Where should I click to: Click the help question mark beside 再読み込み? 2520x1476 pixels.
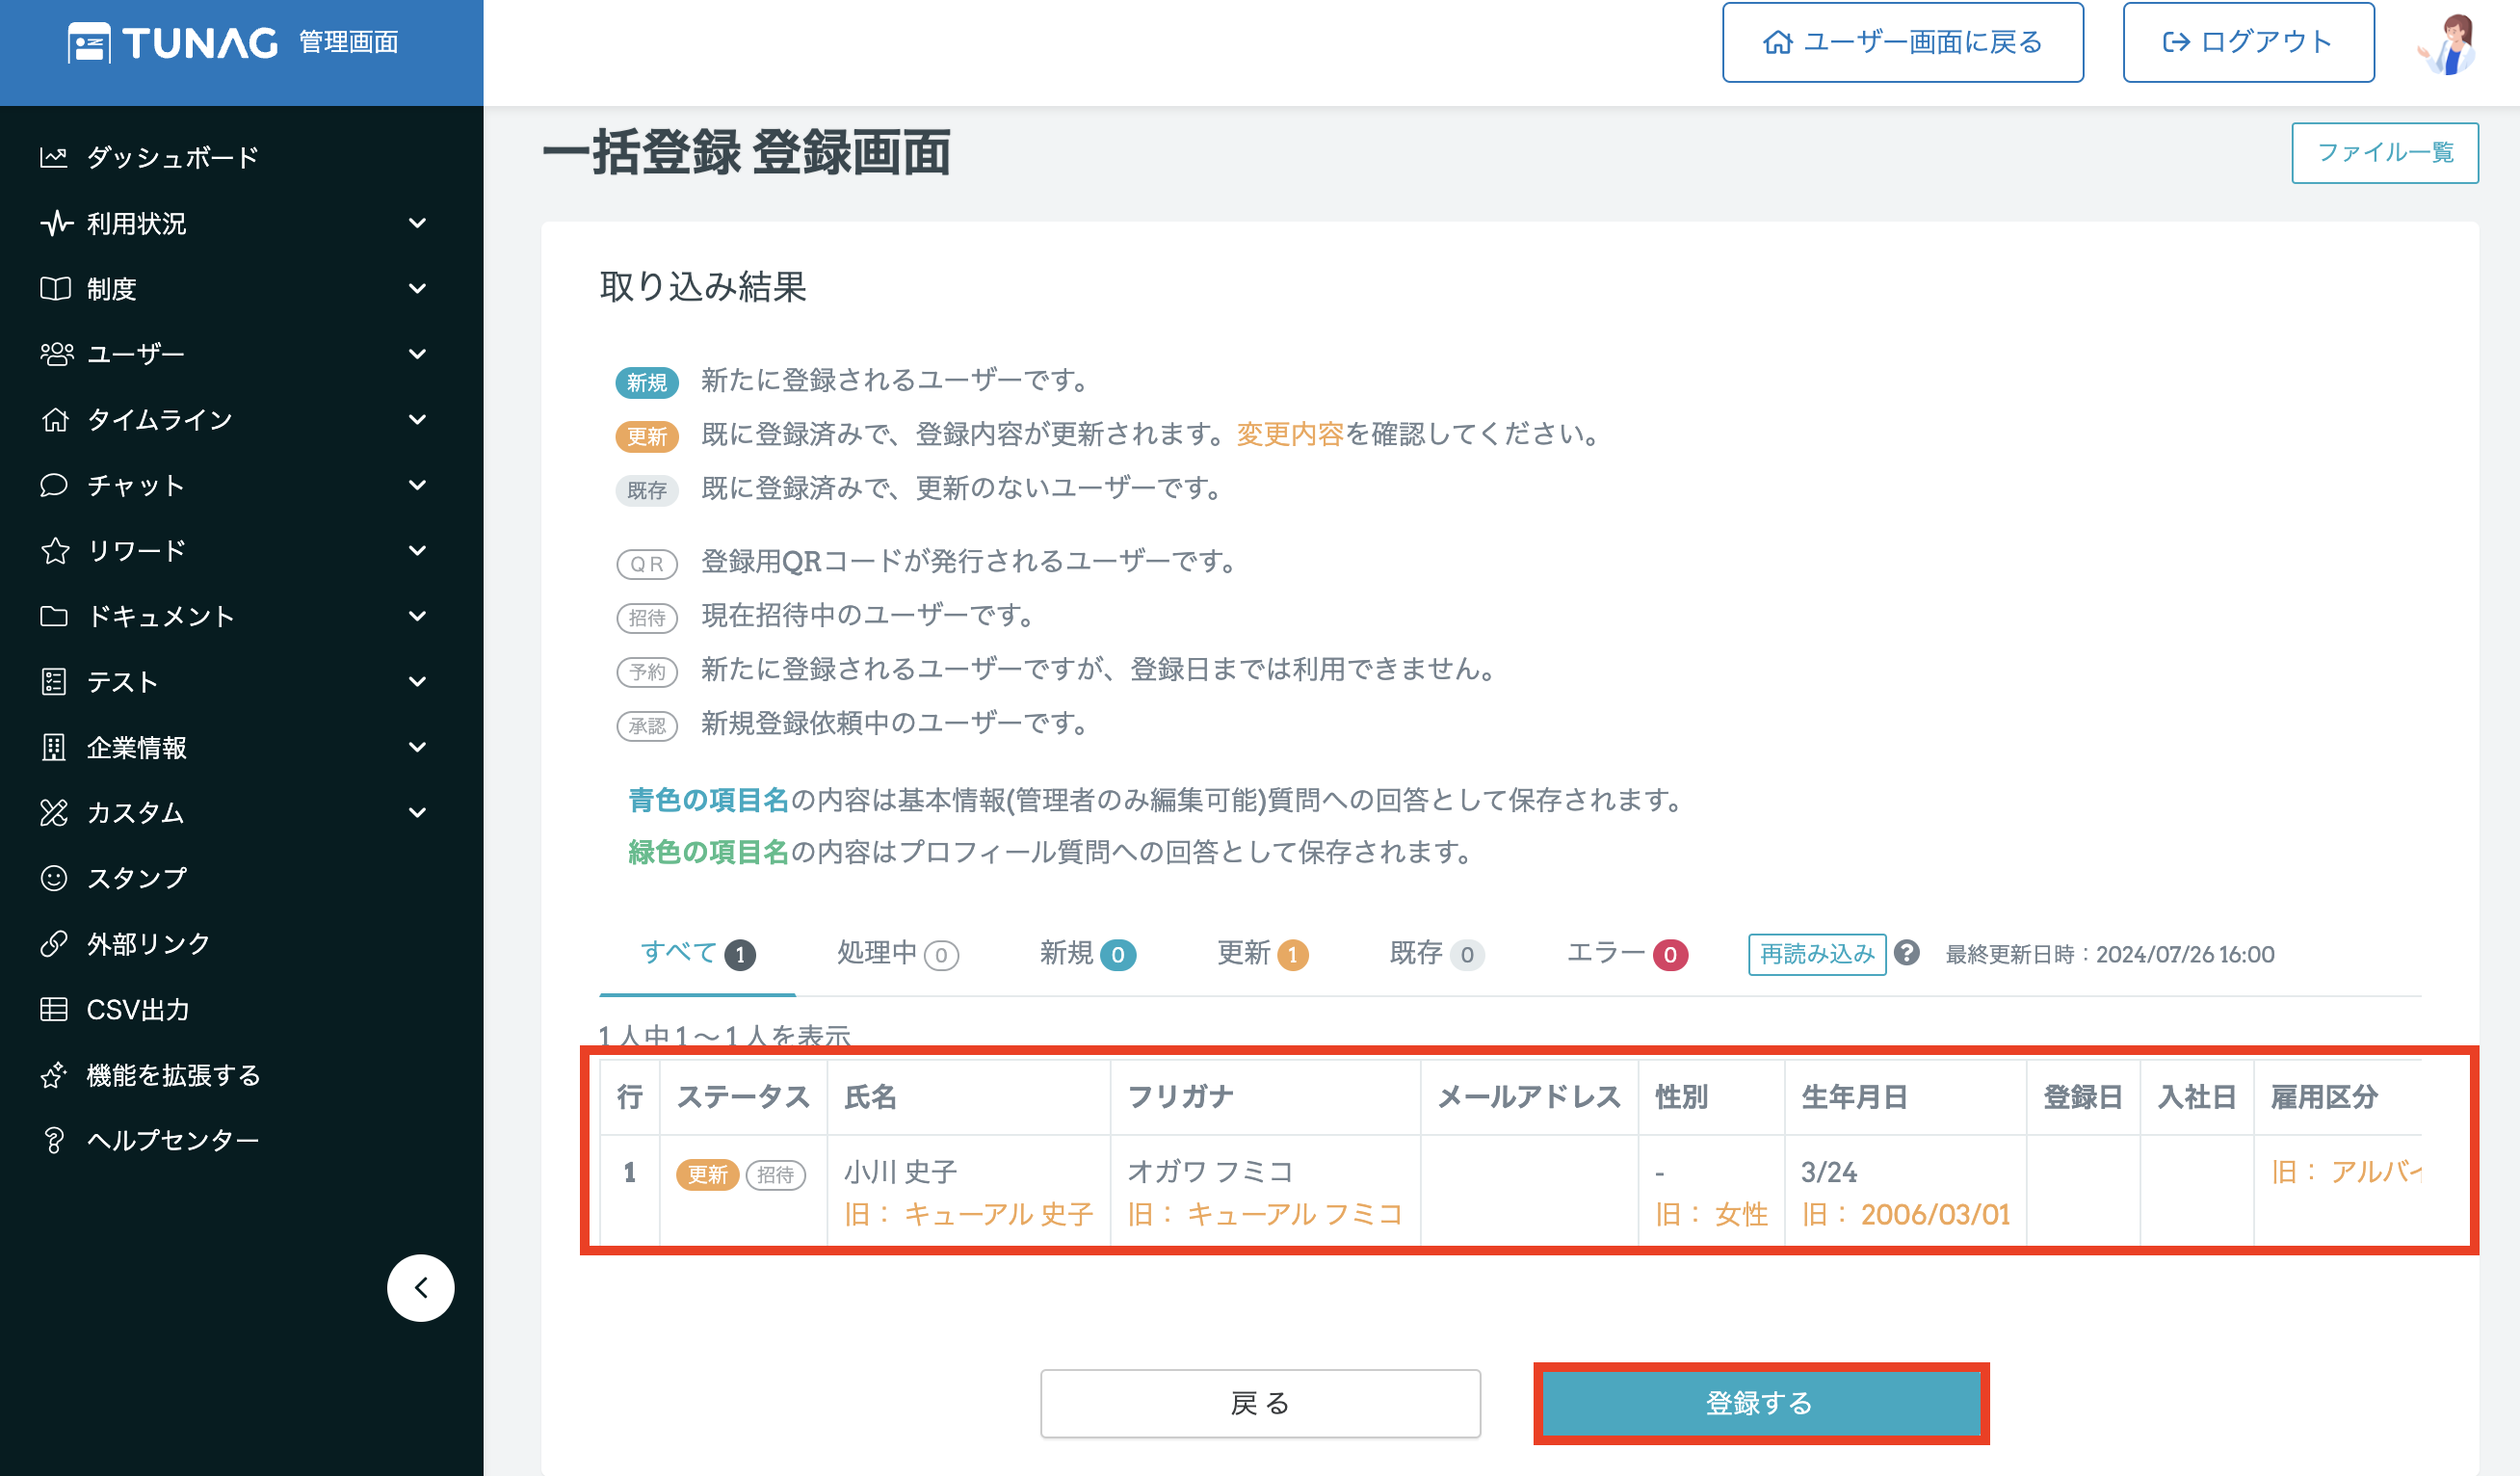tap(1907, 953)
